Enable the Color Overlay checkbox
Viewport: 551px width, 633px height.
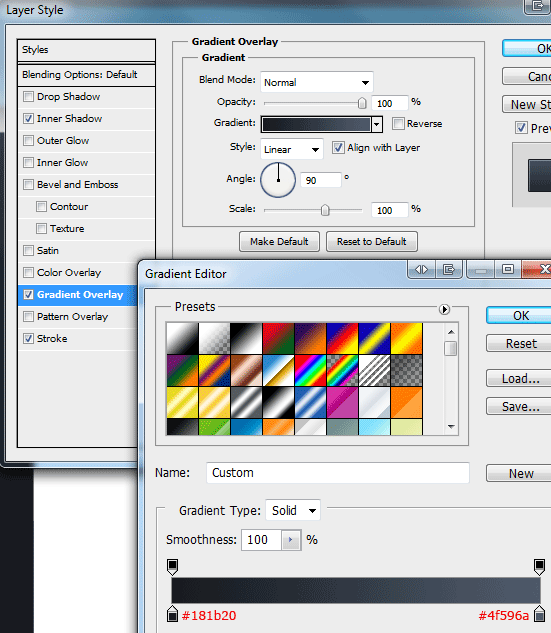28,272
